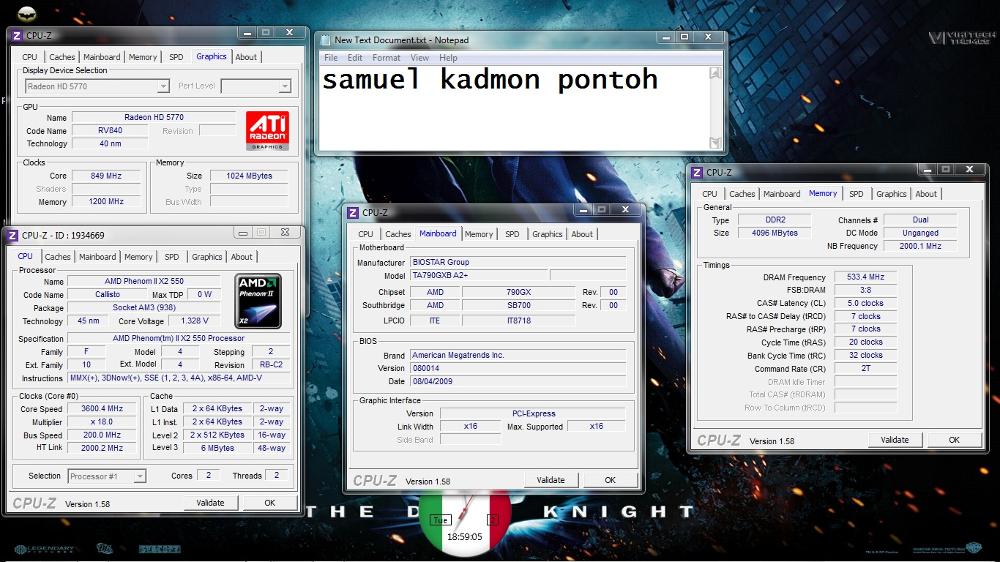The image size is (1000, 562).
Task: Click the processor name AMD Phenom II X2 550
Action: (x=144, y=281)
